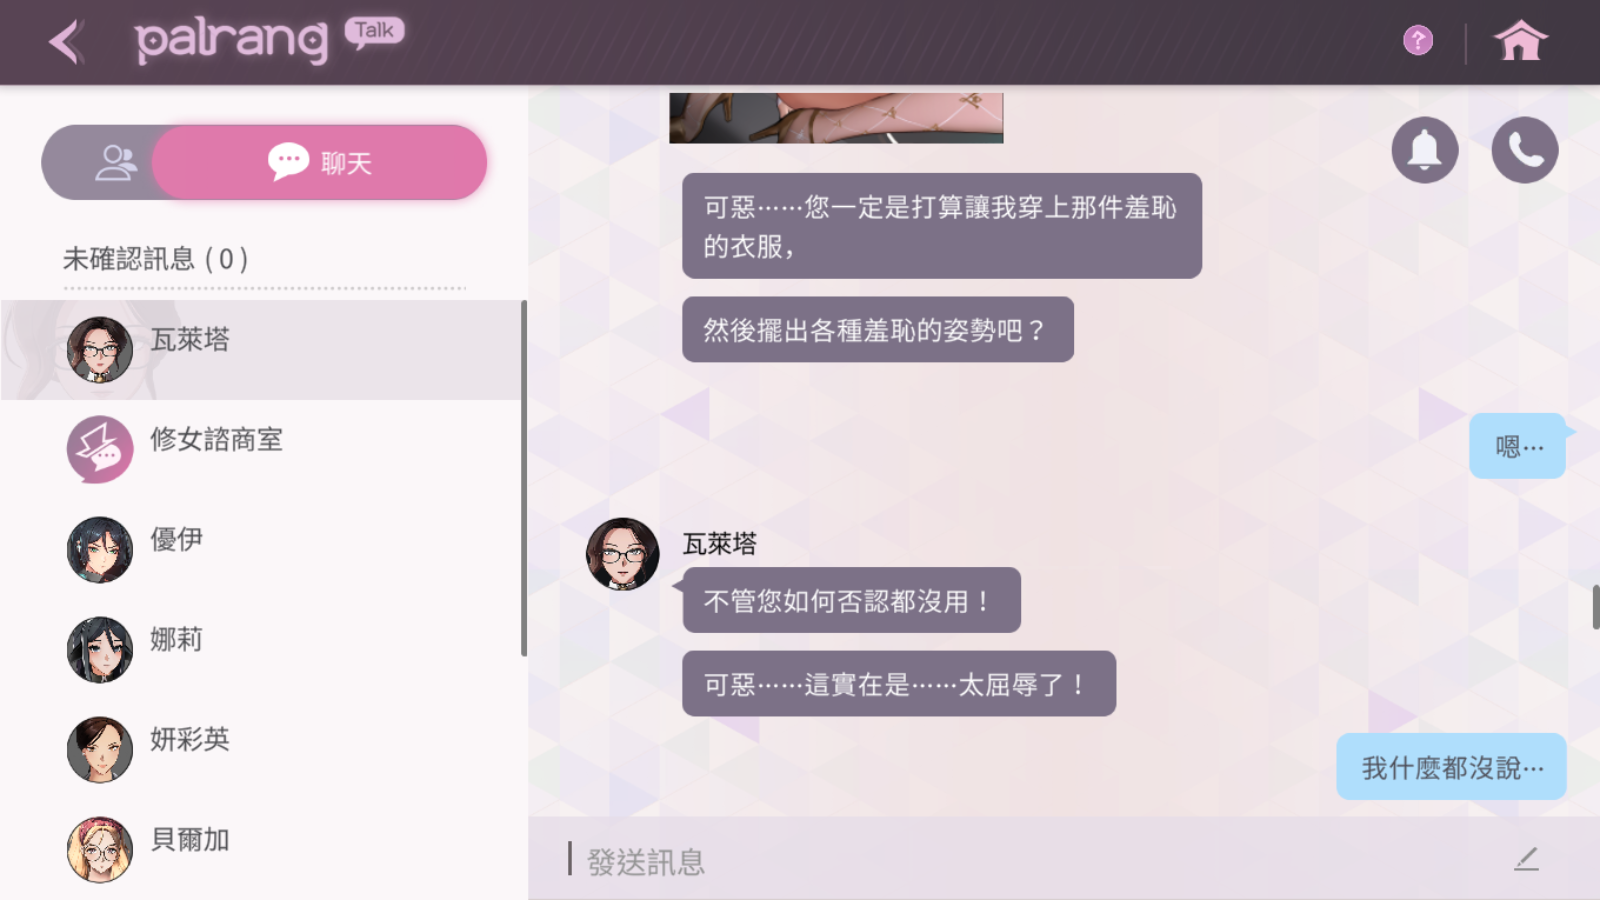Open the 修女諮商室 chat room

pos(262,450)
